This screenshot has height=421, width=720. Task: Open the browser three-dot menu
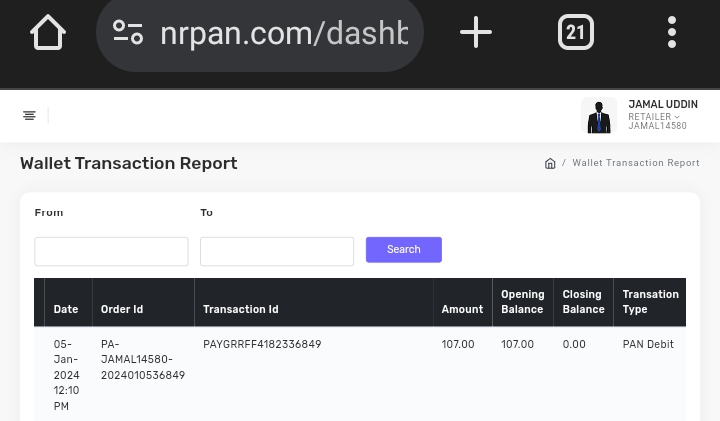pyautogui.click(x=671, y=33)
